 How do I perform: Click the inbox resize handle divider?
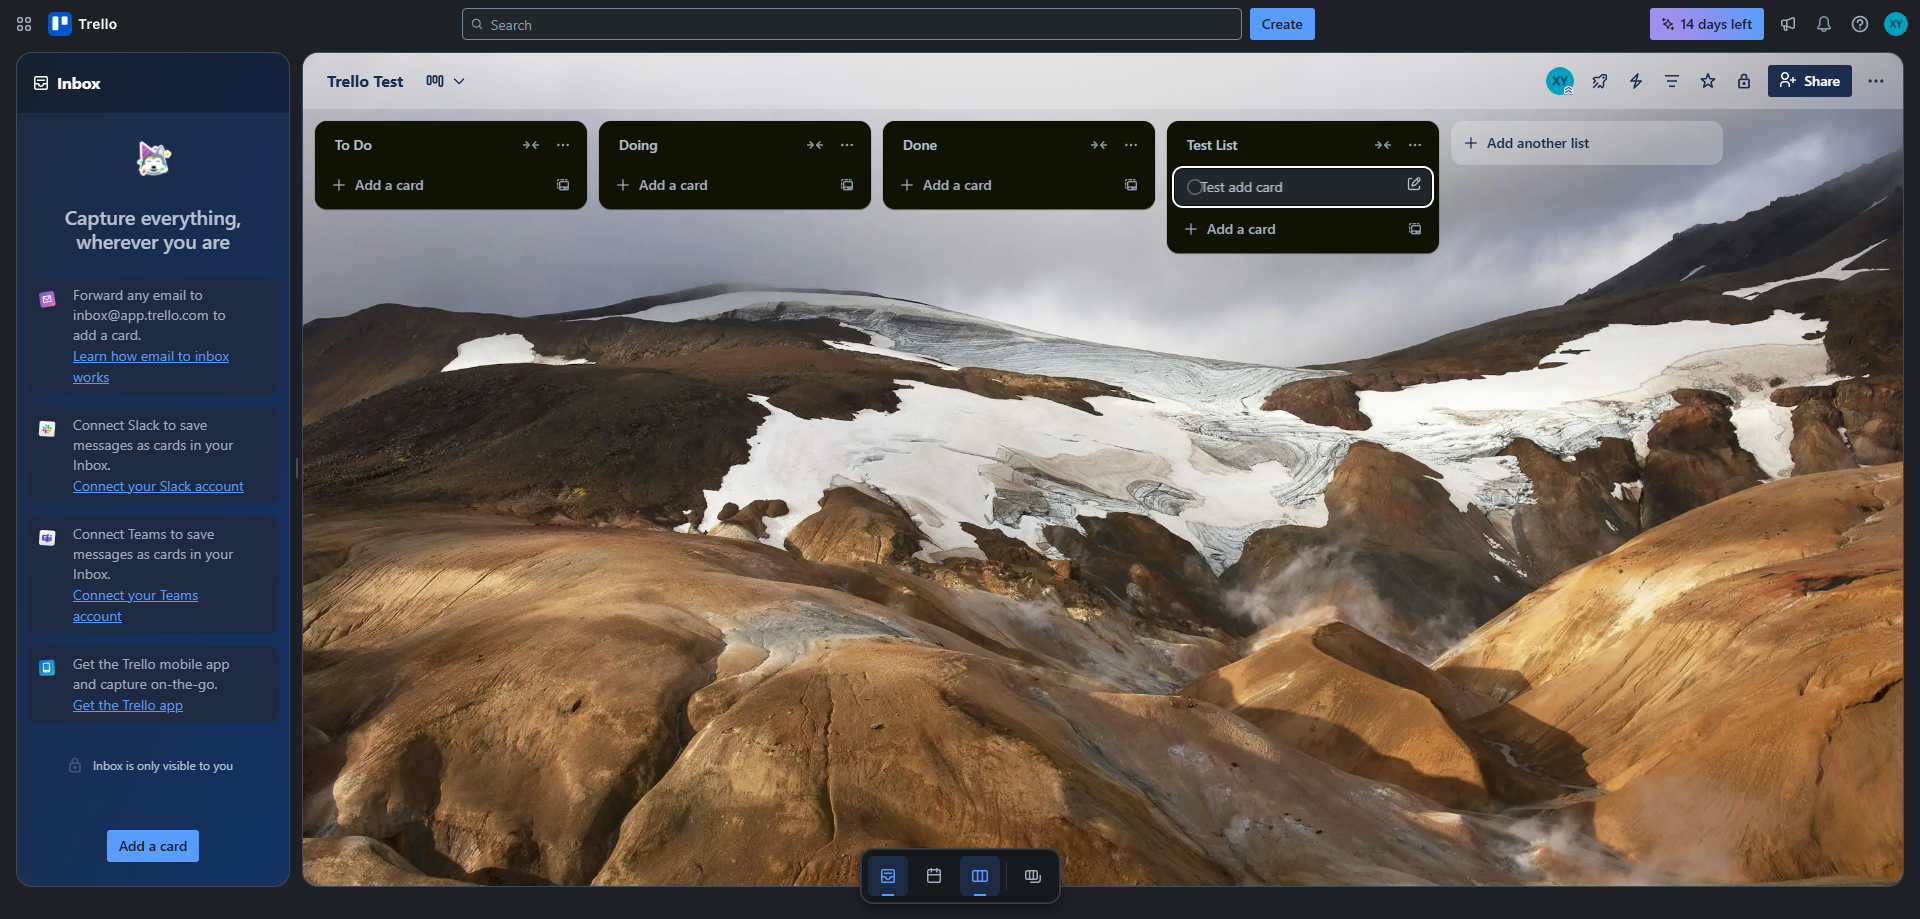pos(296,469)
